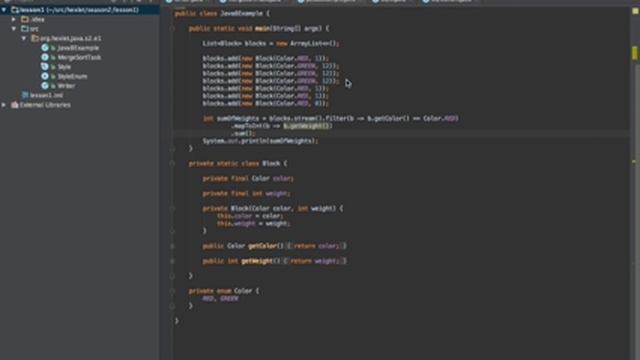The height and width of the screenshot is (360, 640).
Task: Click 'private final int weight;' line
Action: coord(247,193)
